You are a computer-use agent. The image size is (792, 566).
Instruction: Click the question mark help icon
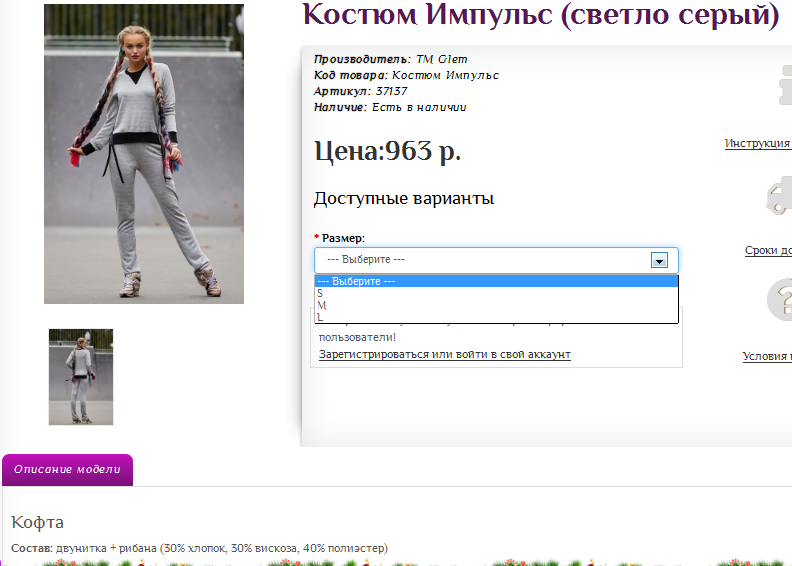point(780,299)
